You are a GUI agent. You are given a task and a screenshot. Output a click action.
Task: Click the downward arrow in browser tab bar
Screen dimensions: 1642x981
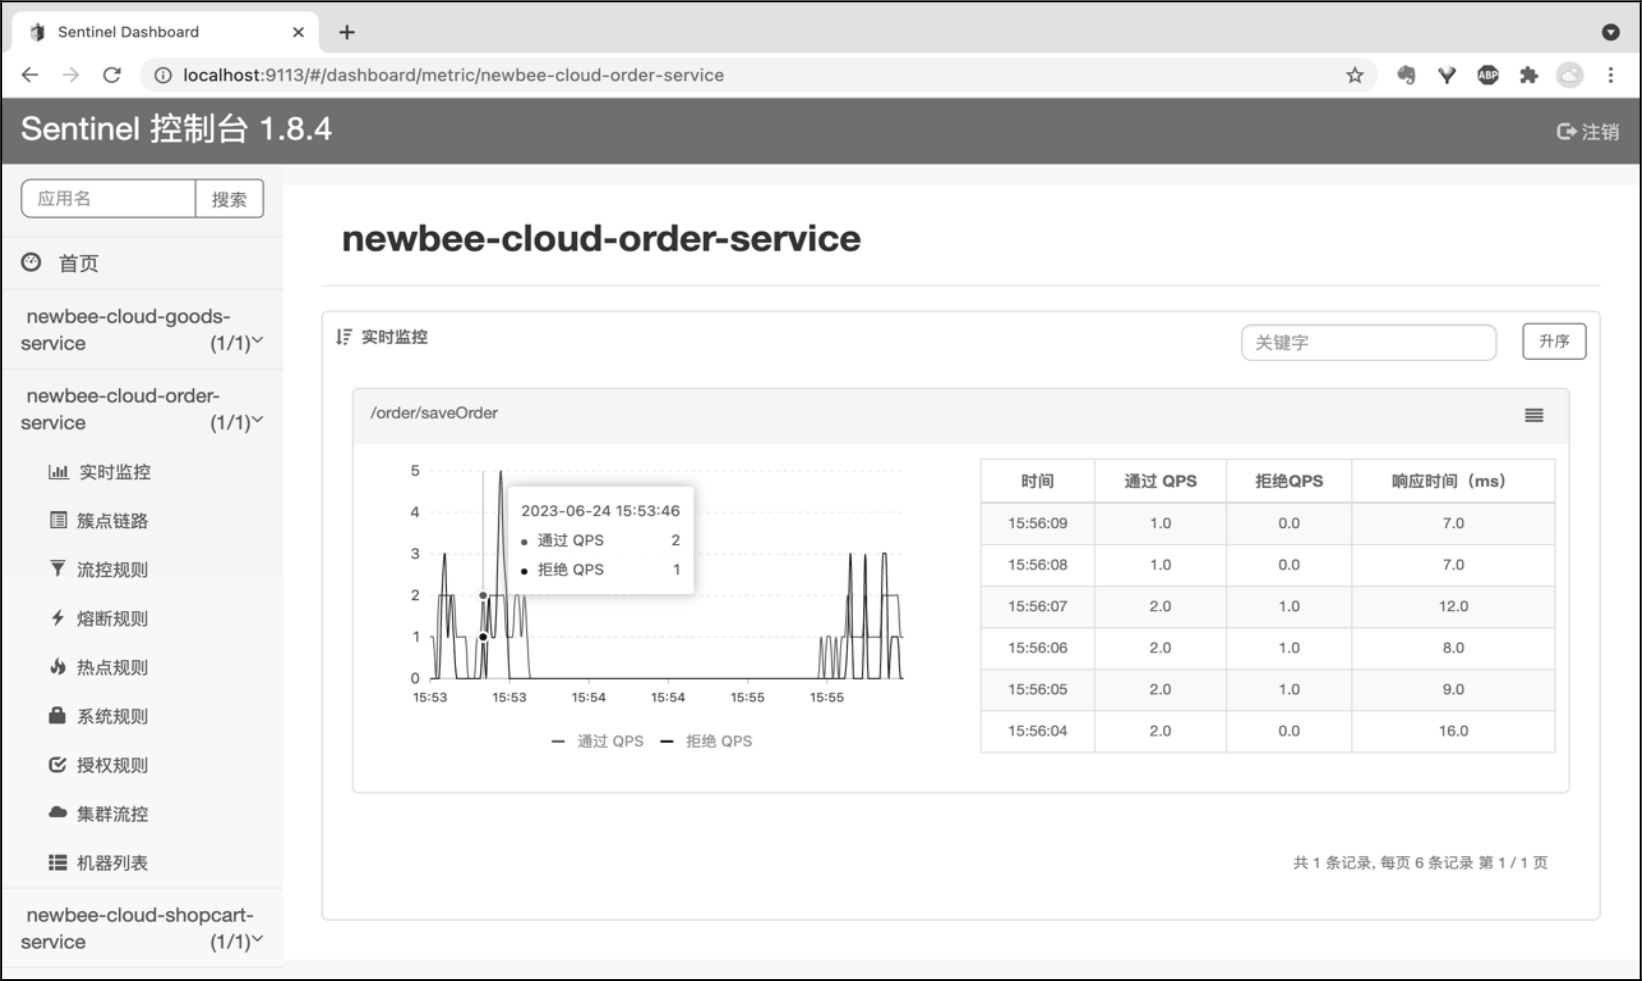[x=1610, y=32]
